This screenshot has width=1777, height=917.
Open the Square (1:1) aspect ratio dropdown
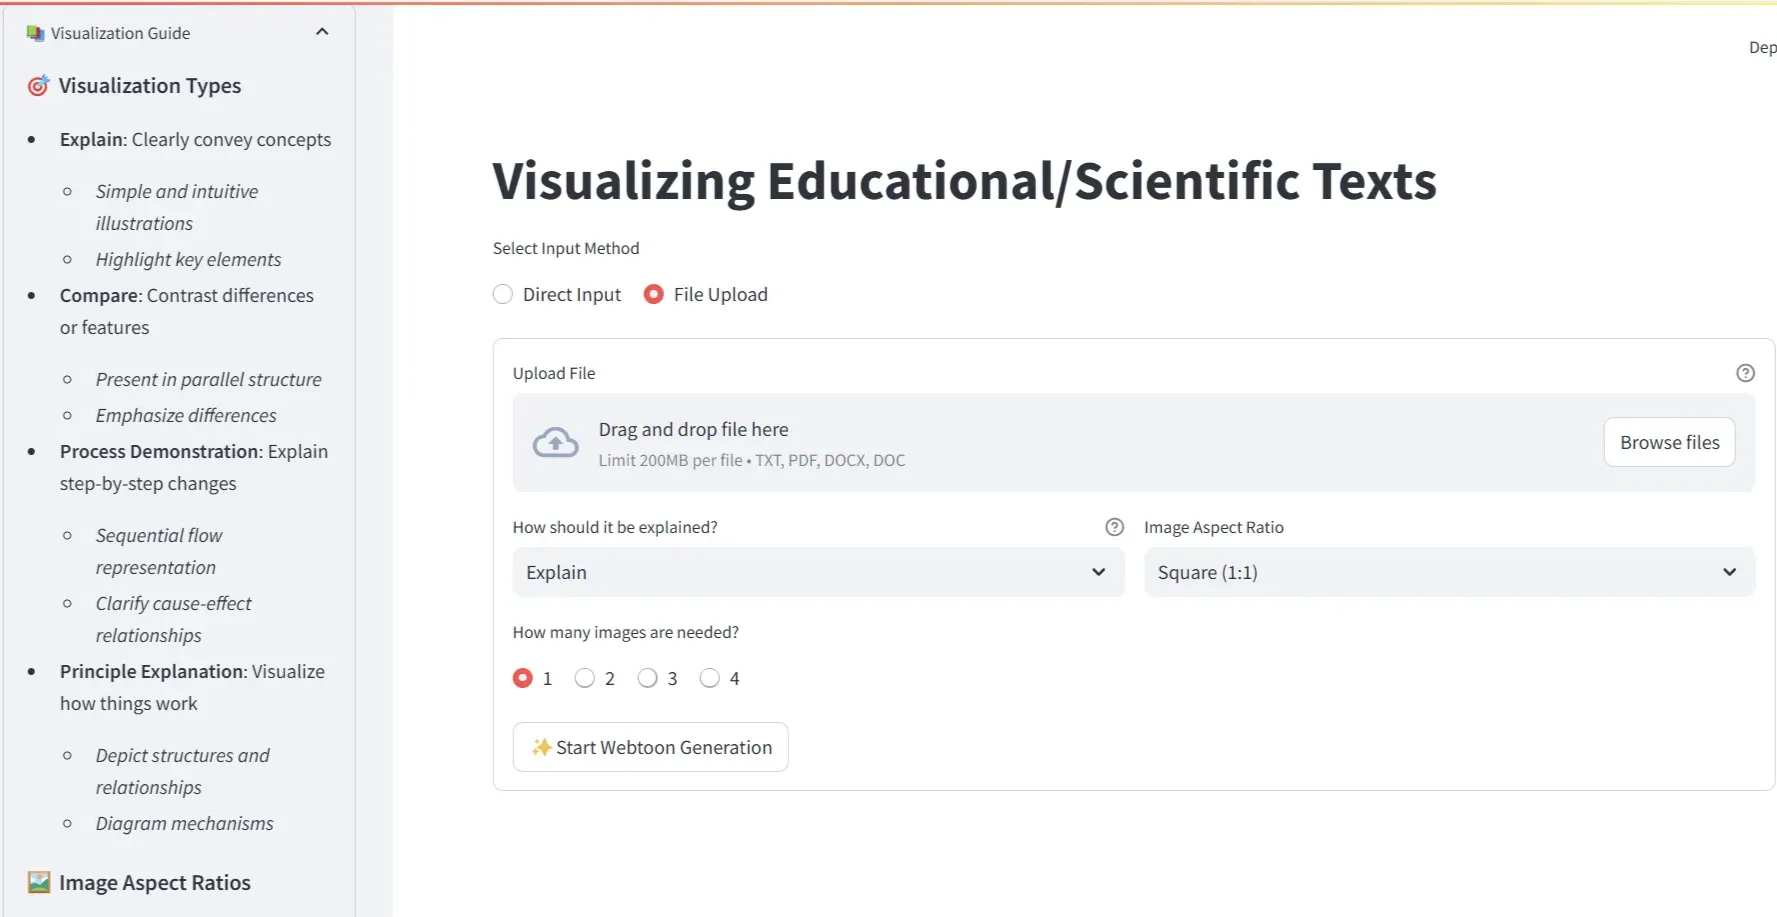[1448, 572]
